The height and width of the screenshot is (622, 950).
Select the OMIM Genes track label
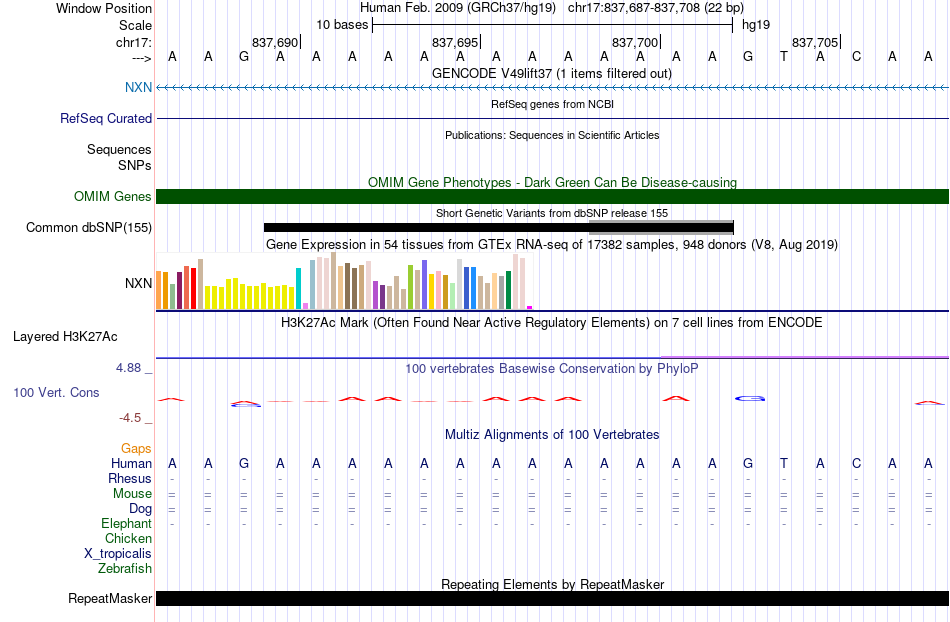click(x=113, y=196)
